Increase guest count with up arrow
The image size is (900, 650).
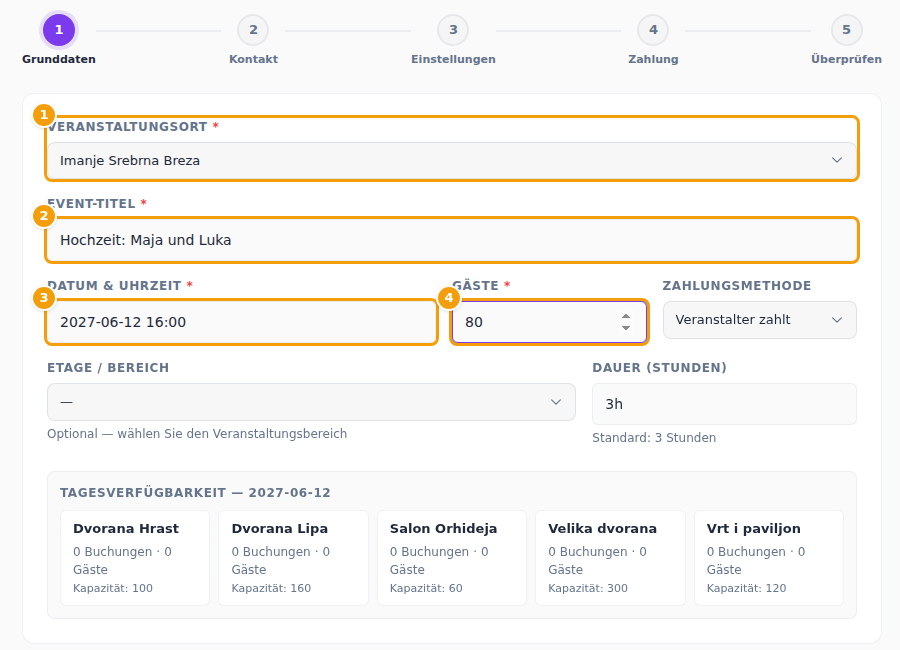[x=626, y=316]
